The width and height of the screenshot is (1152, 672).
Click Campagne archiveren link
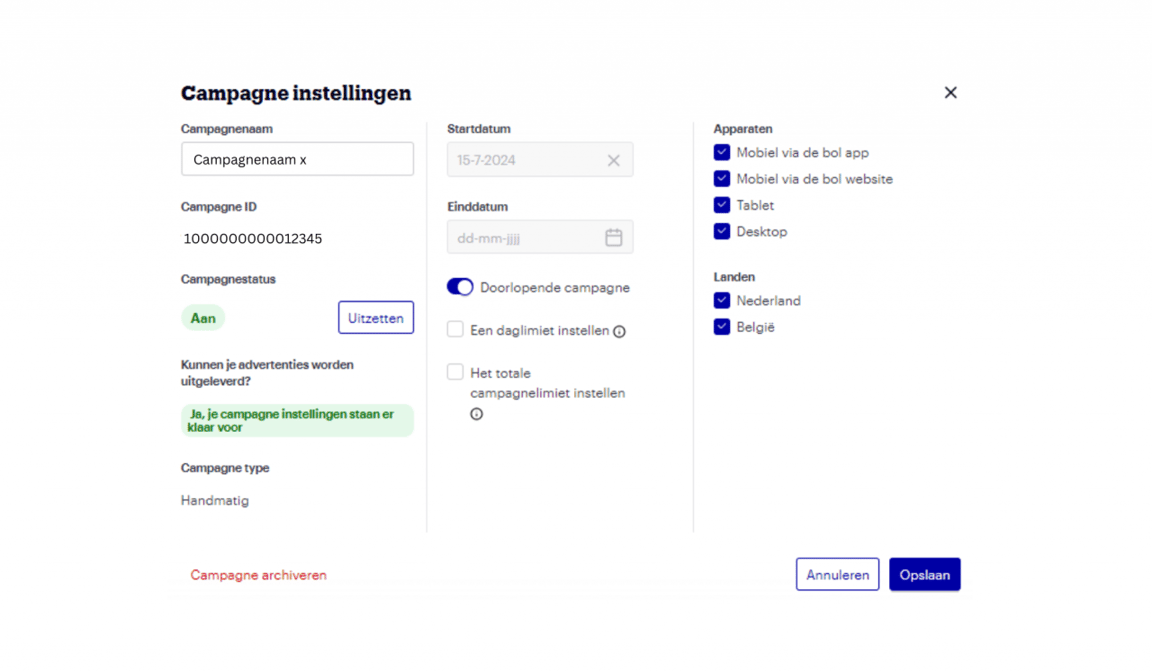pos(258,575)
